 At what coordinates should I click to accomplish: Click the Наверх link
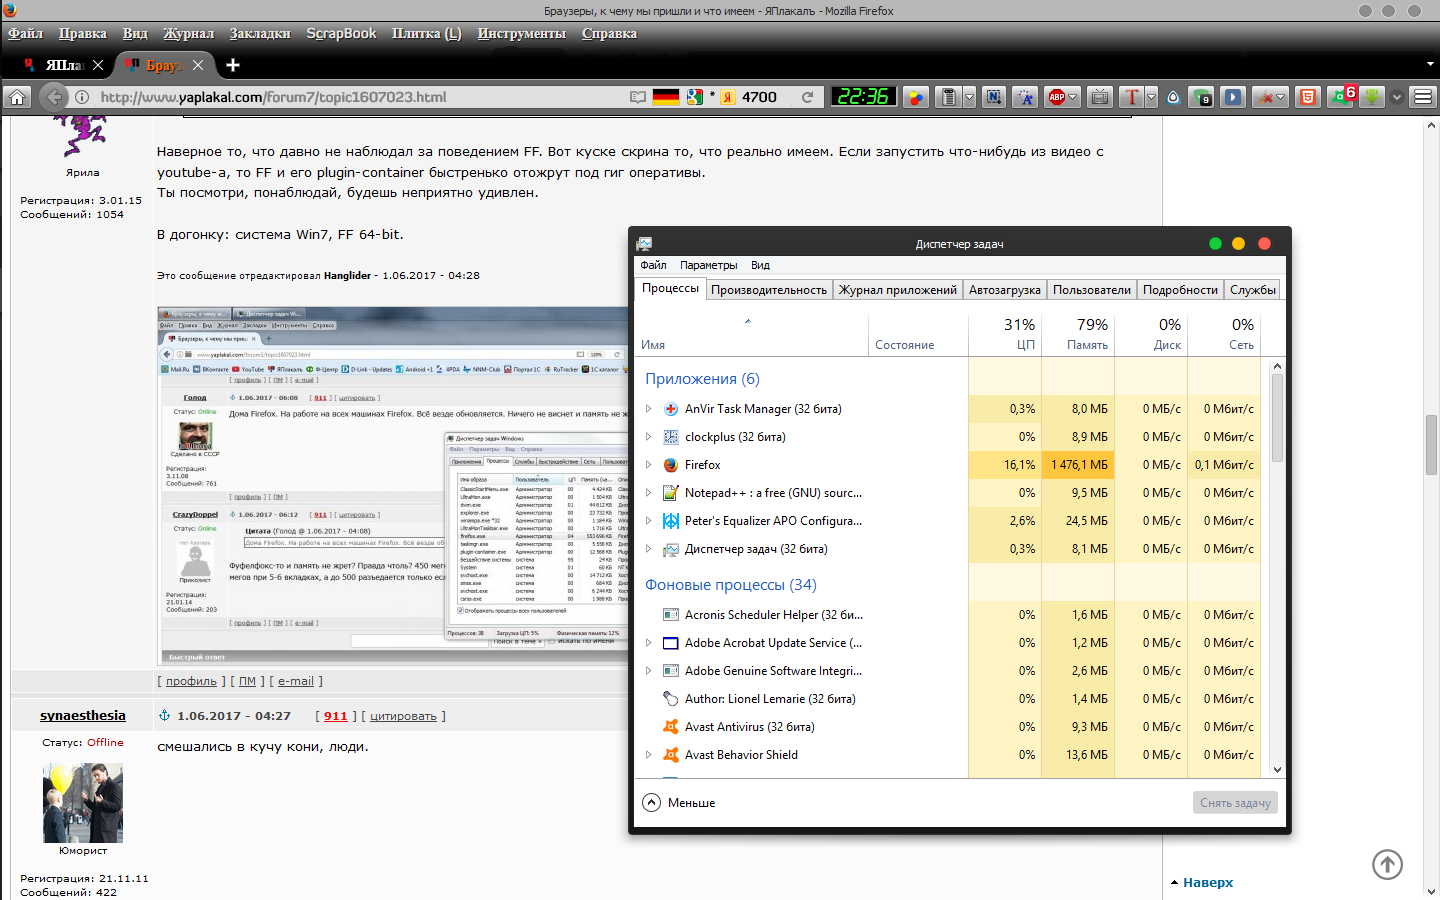pyautogui.click(x=1208, y=882)
